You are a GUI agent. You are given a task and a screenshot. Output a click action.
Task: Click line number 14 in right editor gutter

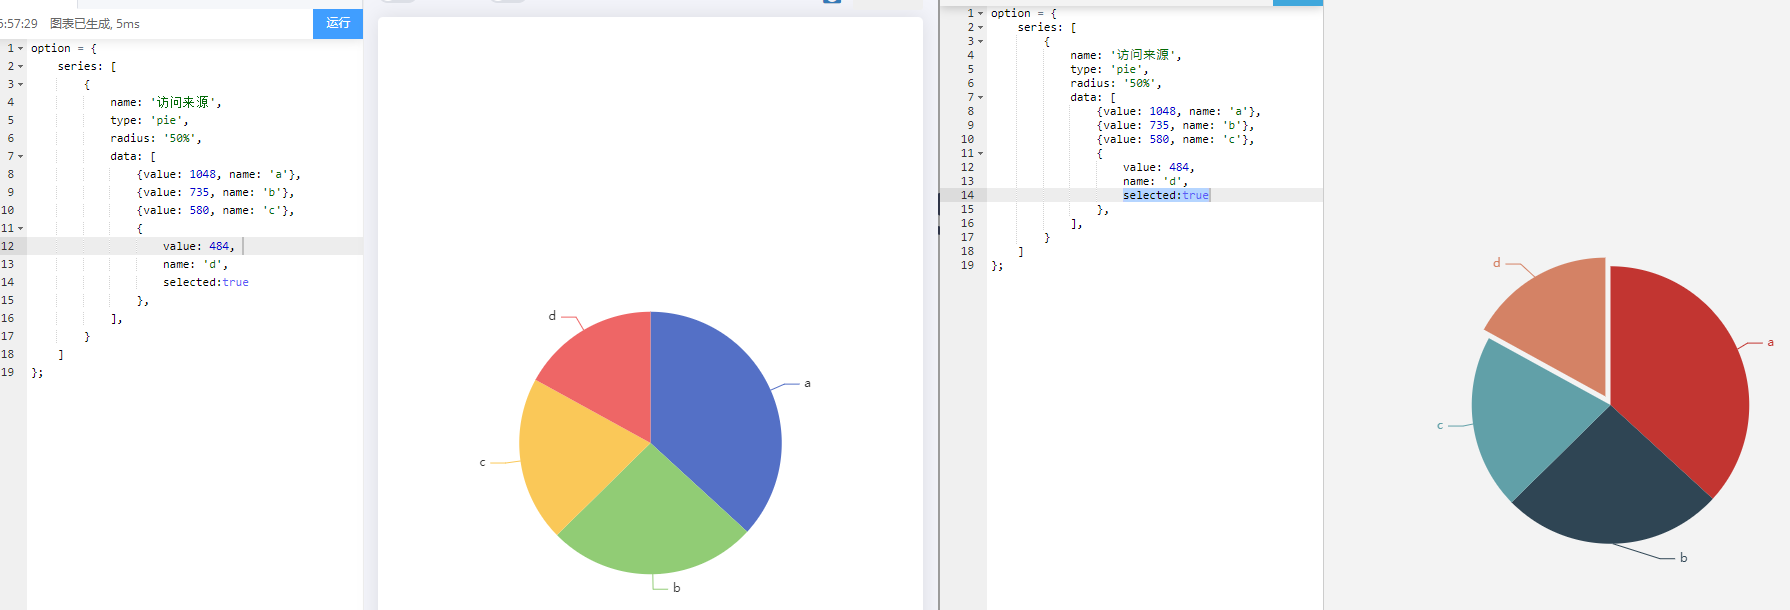(967, 195)
